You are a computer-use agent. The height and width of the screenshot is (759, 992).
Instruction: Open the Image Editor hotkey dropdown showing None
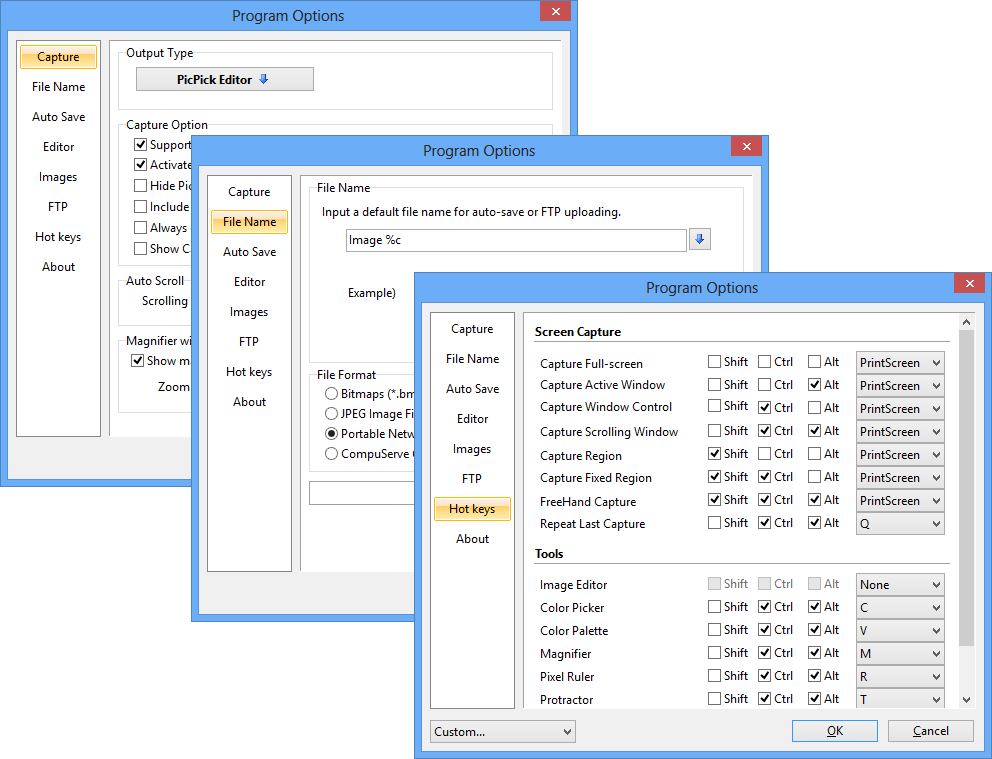pyautogui.click(x=899, y=584)
